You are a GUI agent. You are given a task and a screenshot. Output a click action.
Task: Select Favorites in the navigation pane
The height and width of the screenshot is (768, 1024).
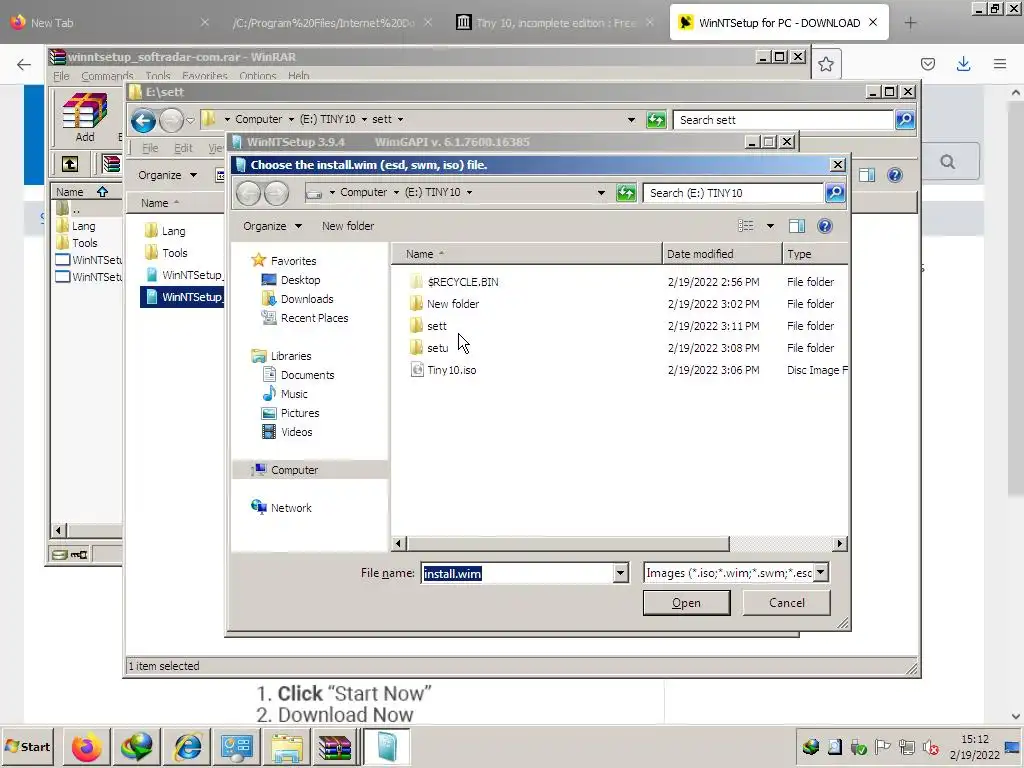(284, 261)
